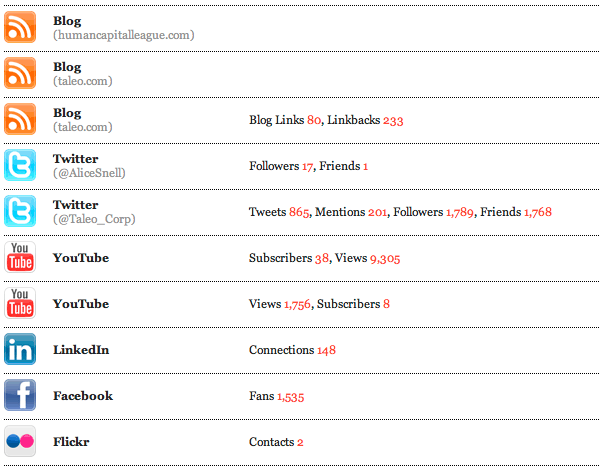Image resolution: width=600 pixels, height=472 pixels.
Task: Open the Flickr icon
Action: point(20,441)
